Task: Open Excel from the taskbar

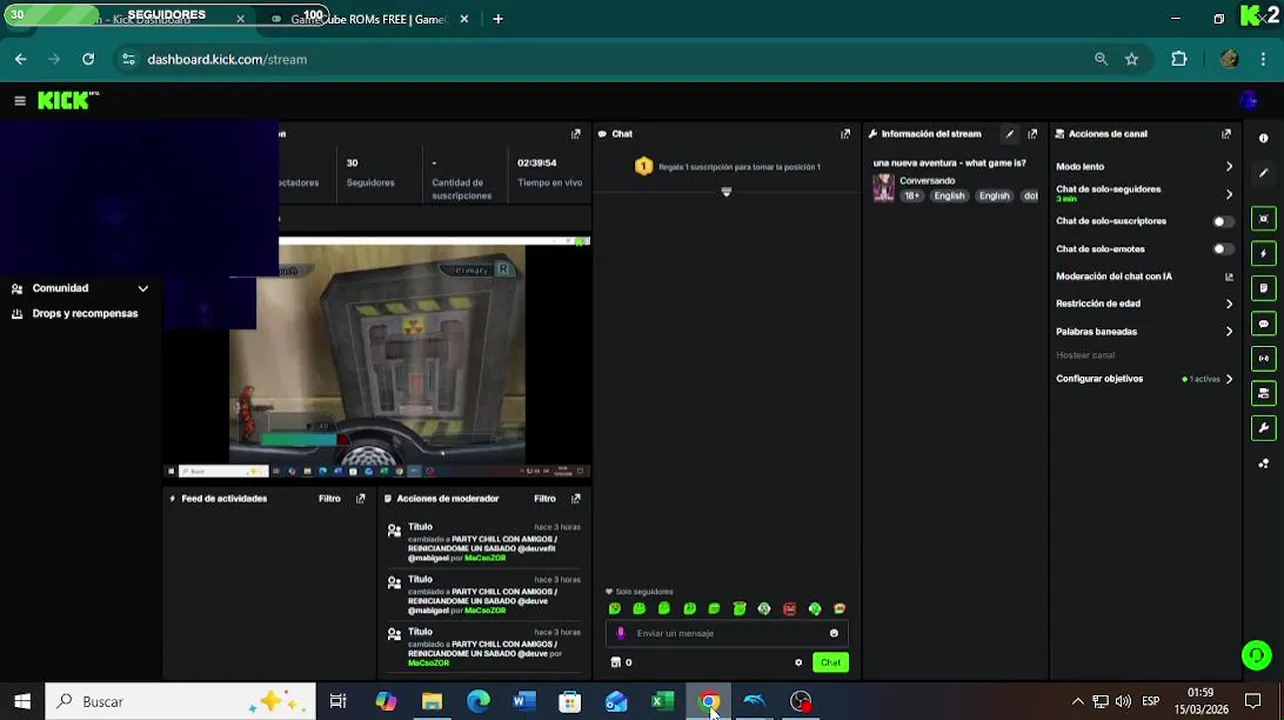Action: [662, 702]
